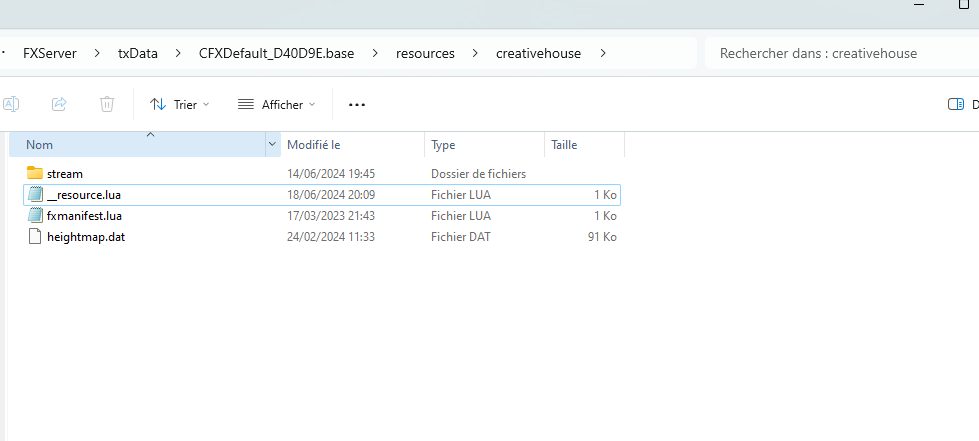Open the three-dots more options menu

[357, 104]
